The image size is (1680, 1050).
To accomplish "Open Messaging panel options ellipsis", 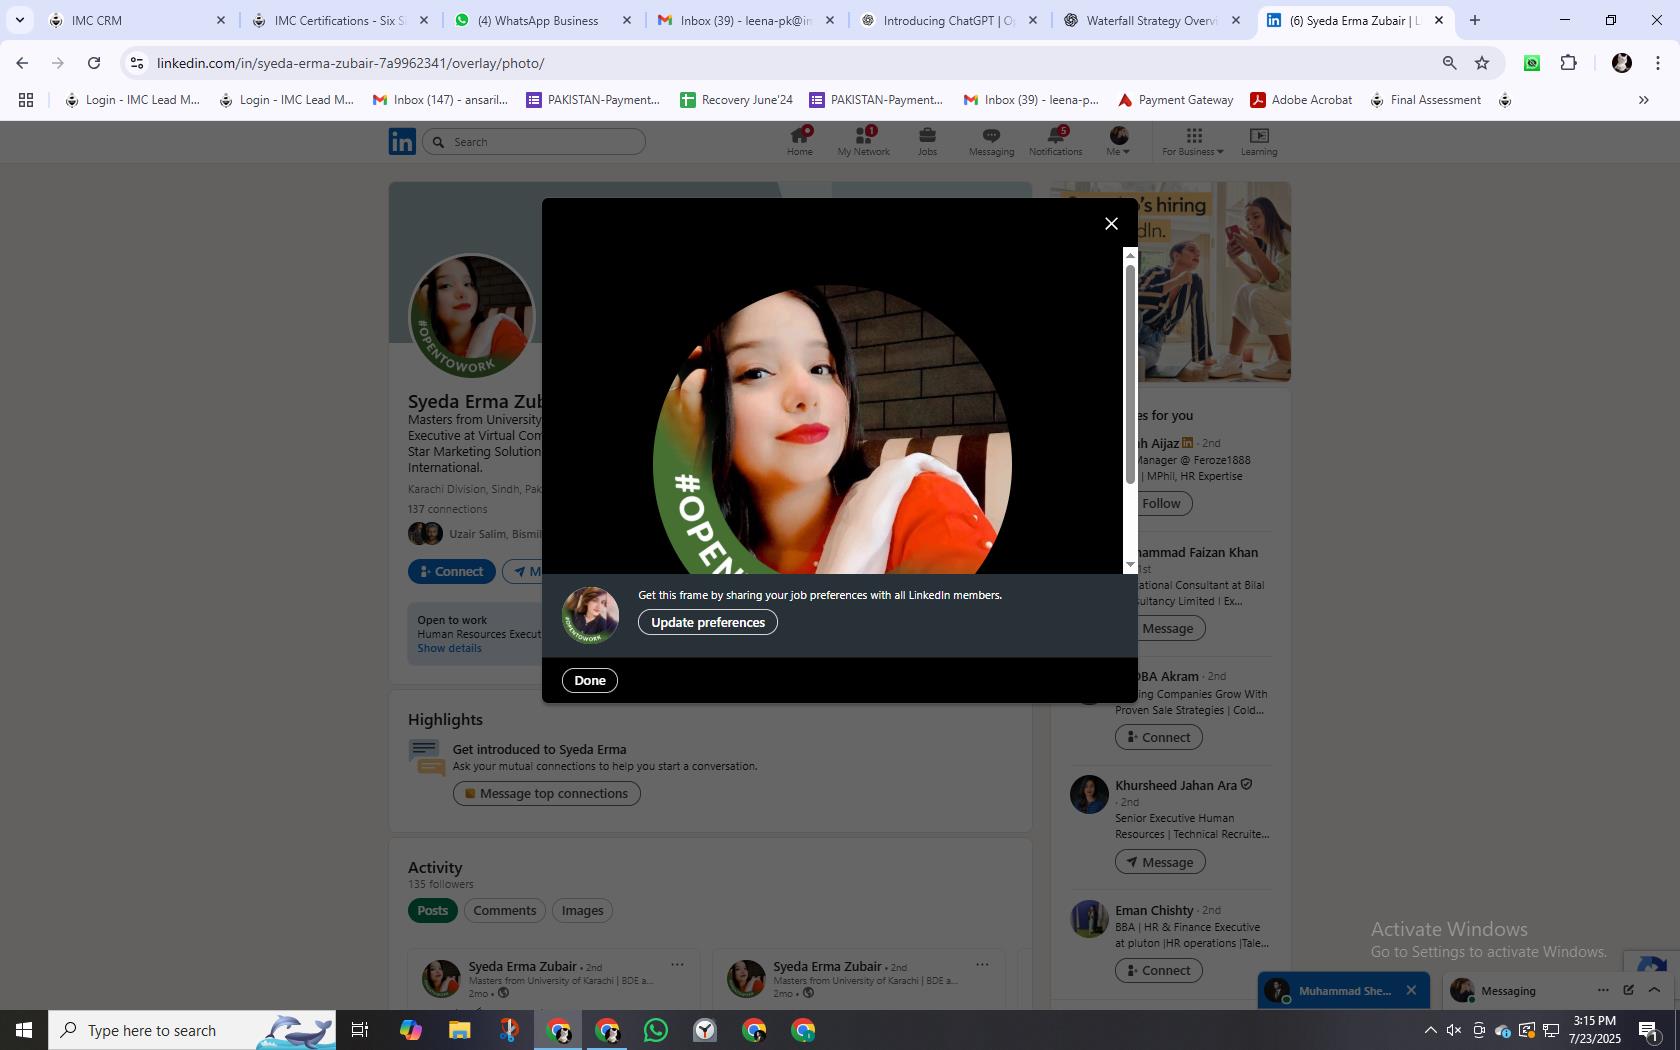I will pos(1603,990).
